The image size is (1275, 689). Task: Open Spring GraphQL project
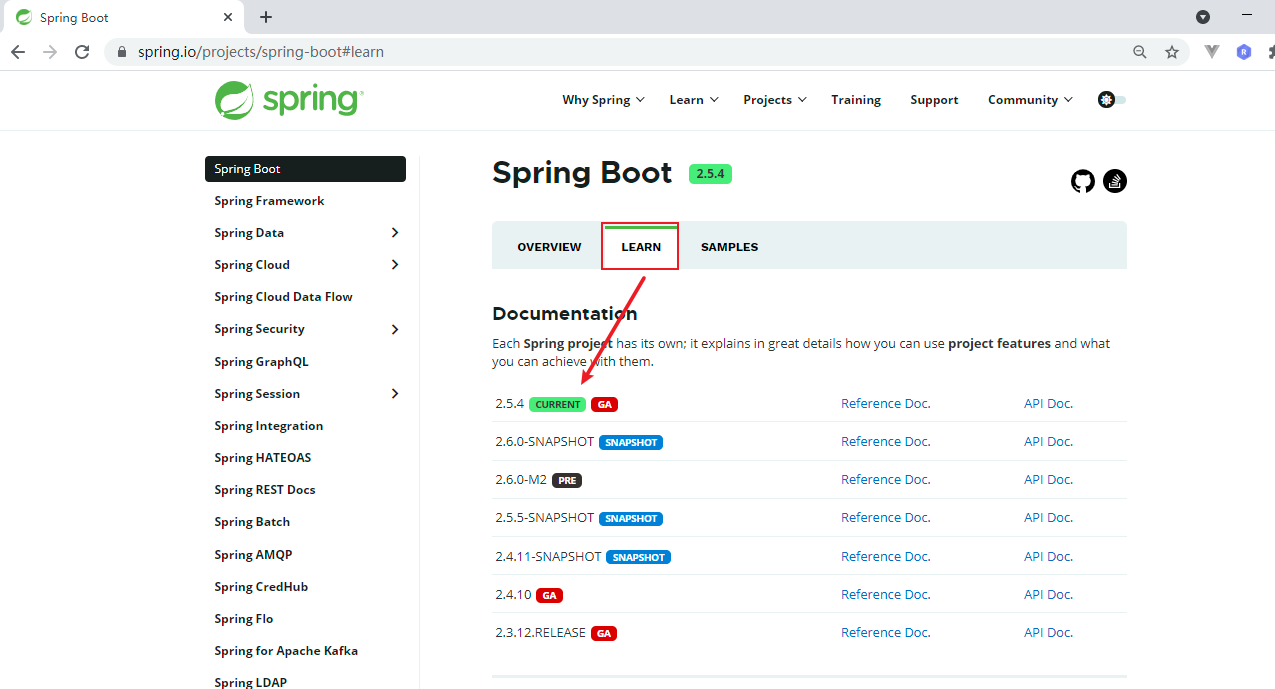click(x=261, y=362)
